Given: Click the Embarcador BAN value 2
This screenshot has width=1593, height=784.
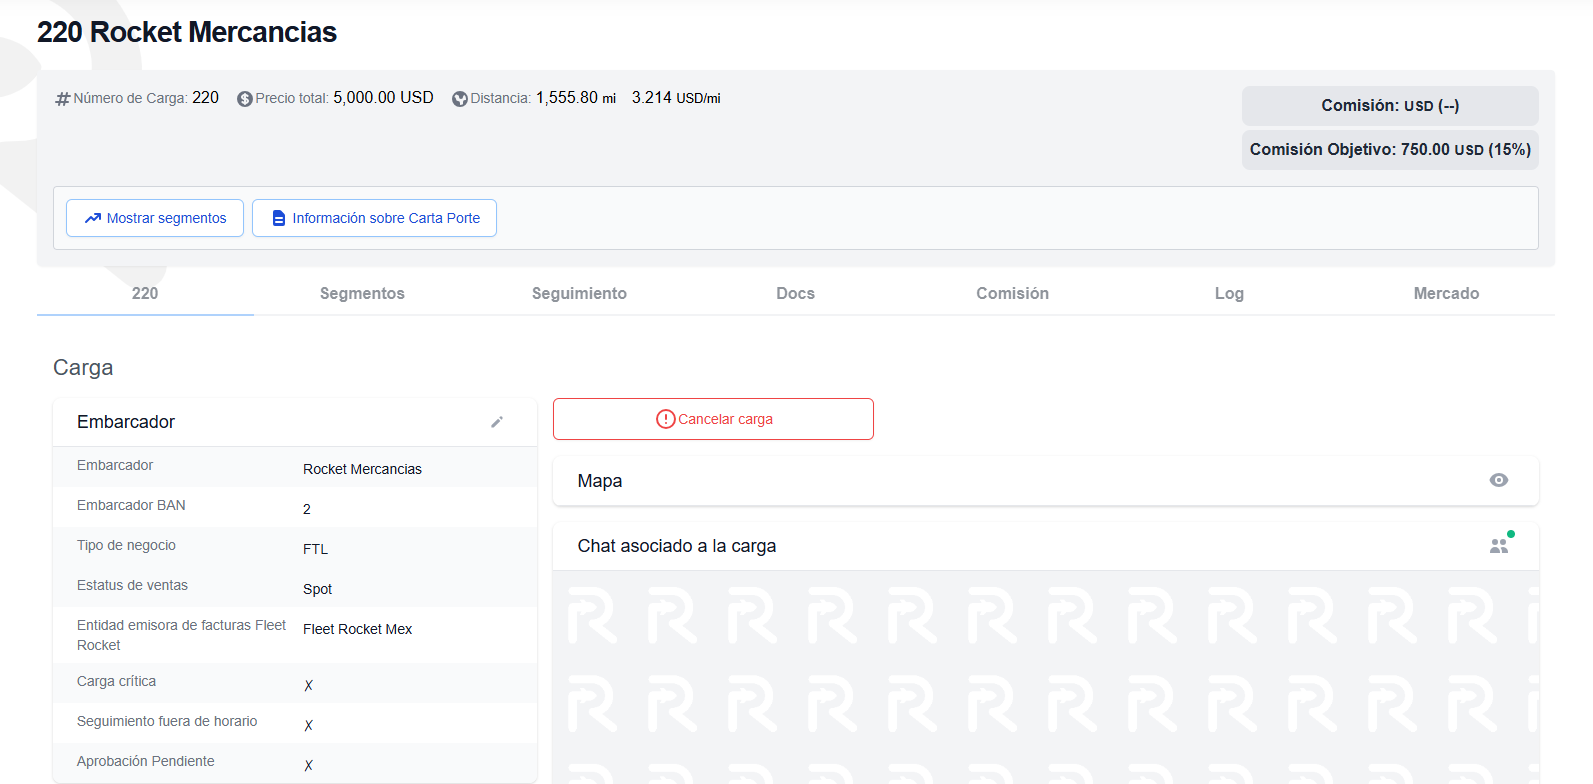Looking at the screenshot, I should pos(307,509).
